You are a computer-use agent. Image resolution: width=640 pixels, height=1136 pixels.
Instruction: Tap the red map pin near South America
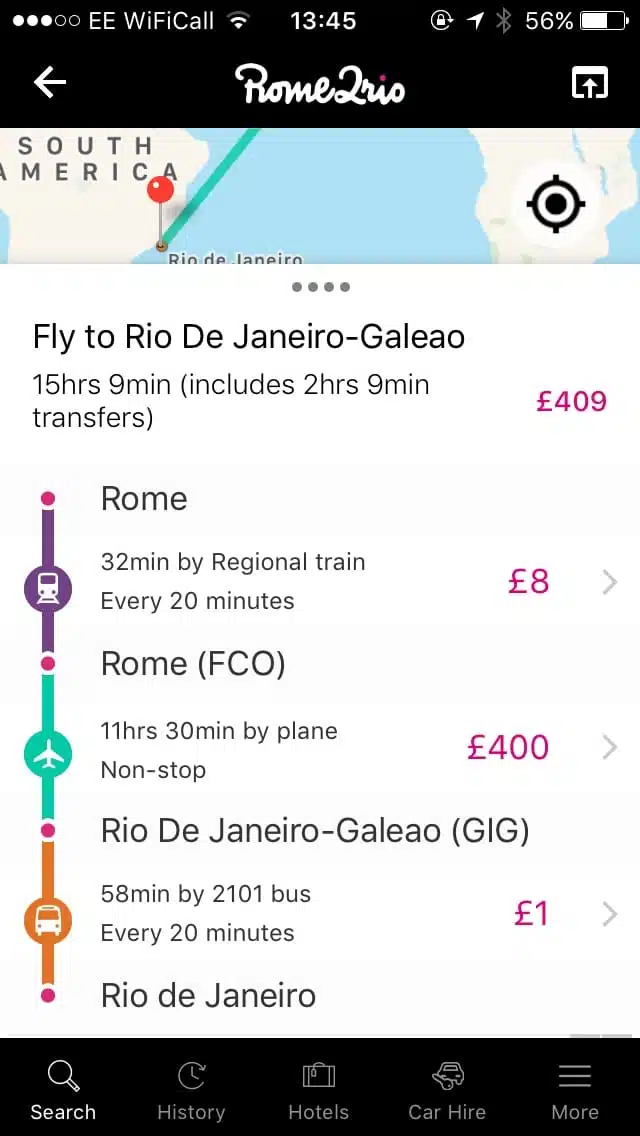pos(160,188)
